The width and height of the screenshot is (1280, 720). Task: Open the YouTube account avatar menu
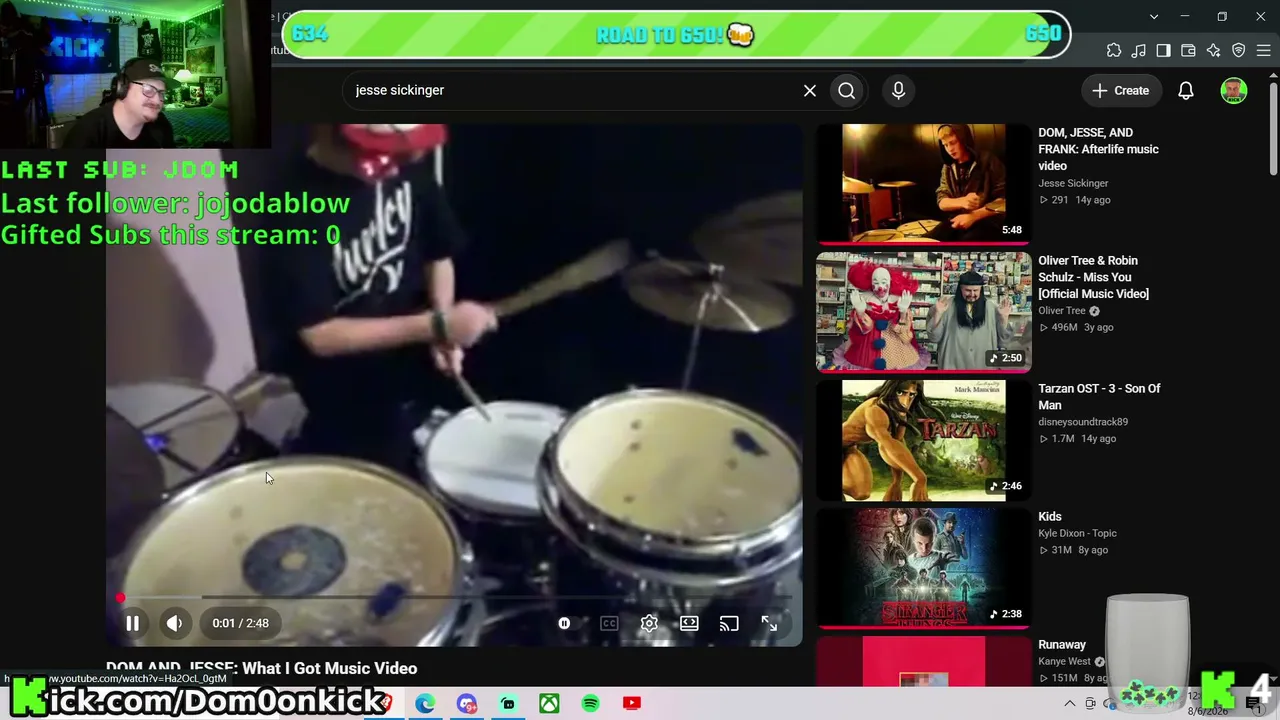point(1234,90)
